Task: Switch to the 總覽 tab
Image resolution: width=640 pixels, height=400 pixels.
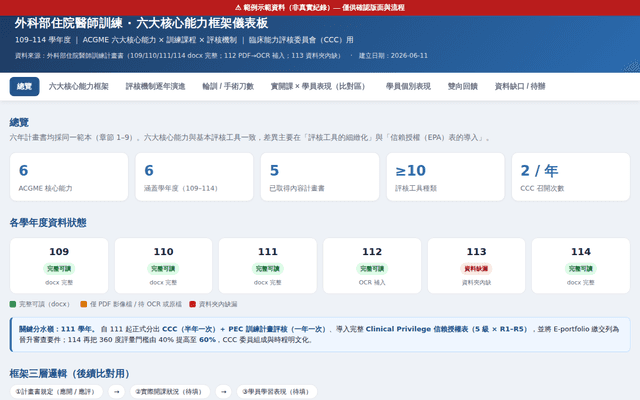Action: point(24,87)
